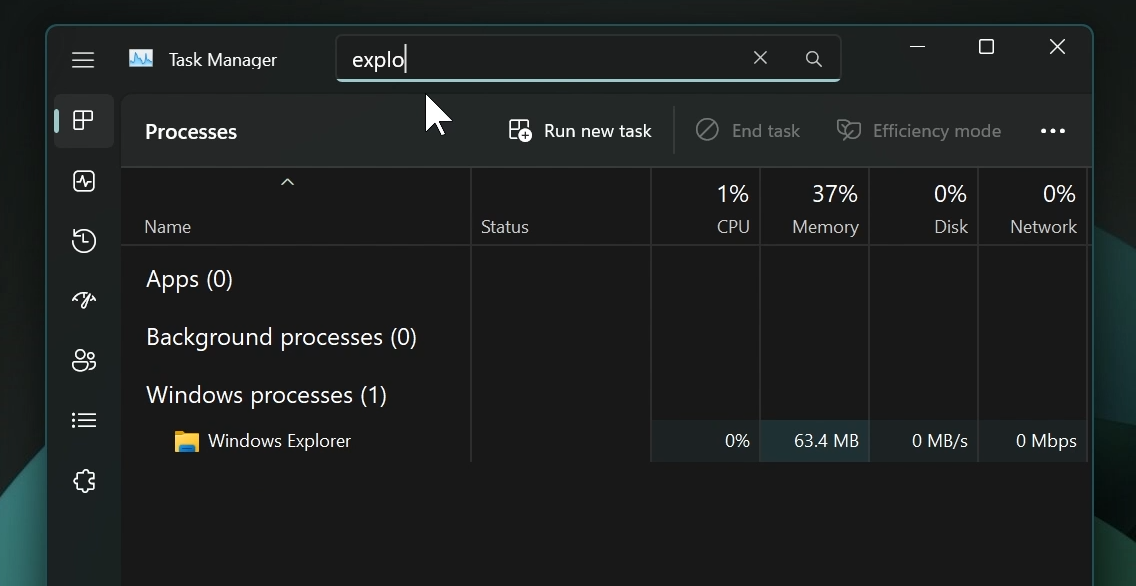The width and height of the screenshot is (1136, 586).
Task: Click inside the explo search field
Action: coord(550,58)
